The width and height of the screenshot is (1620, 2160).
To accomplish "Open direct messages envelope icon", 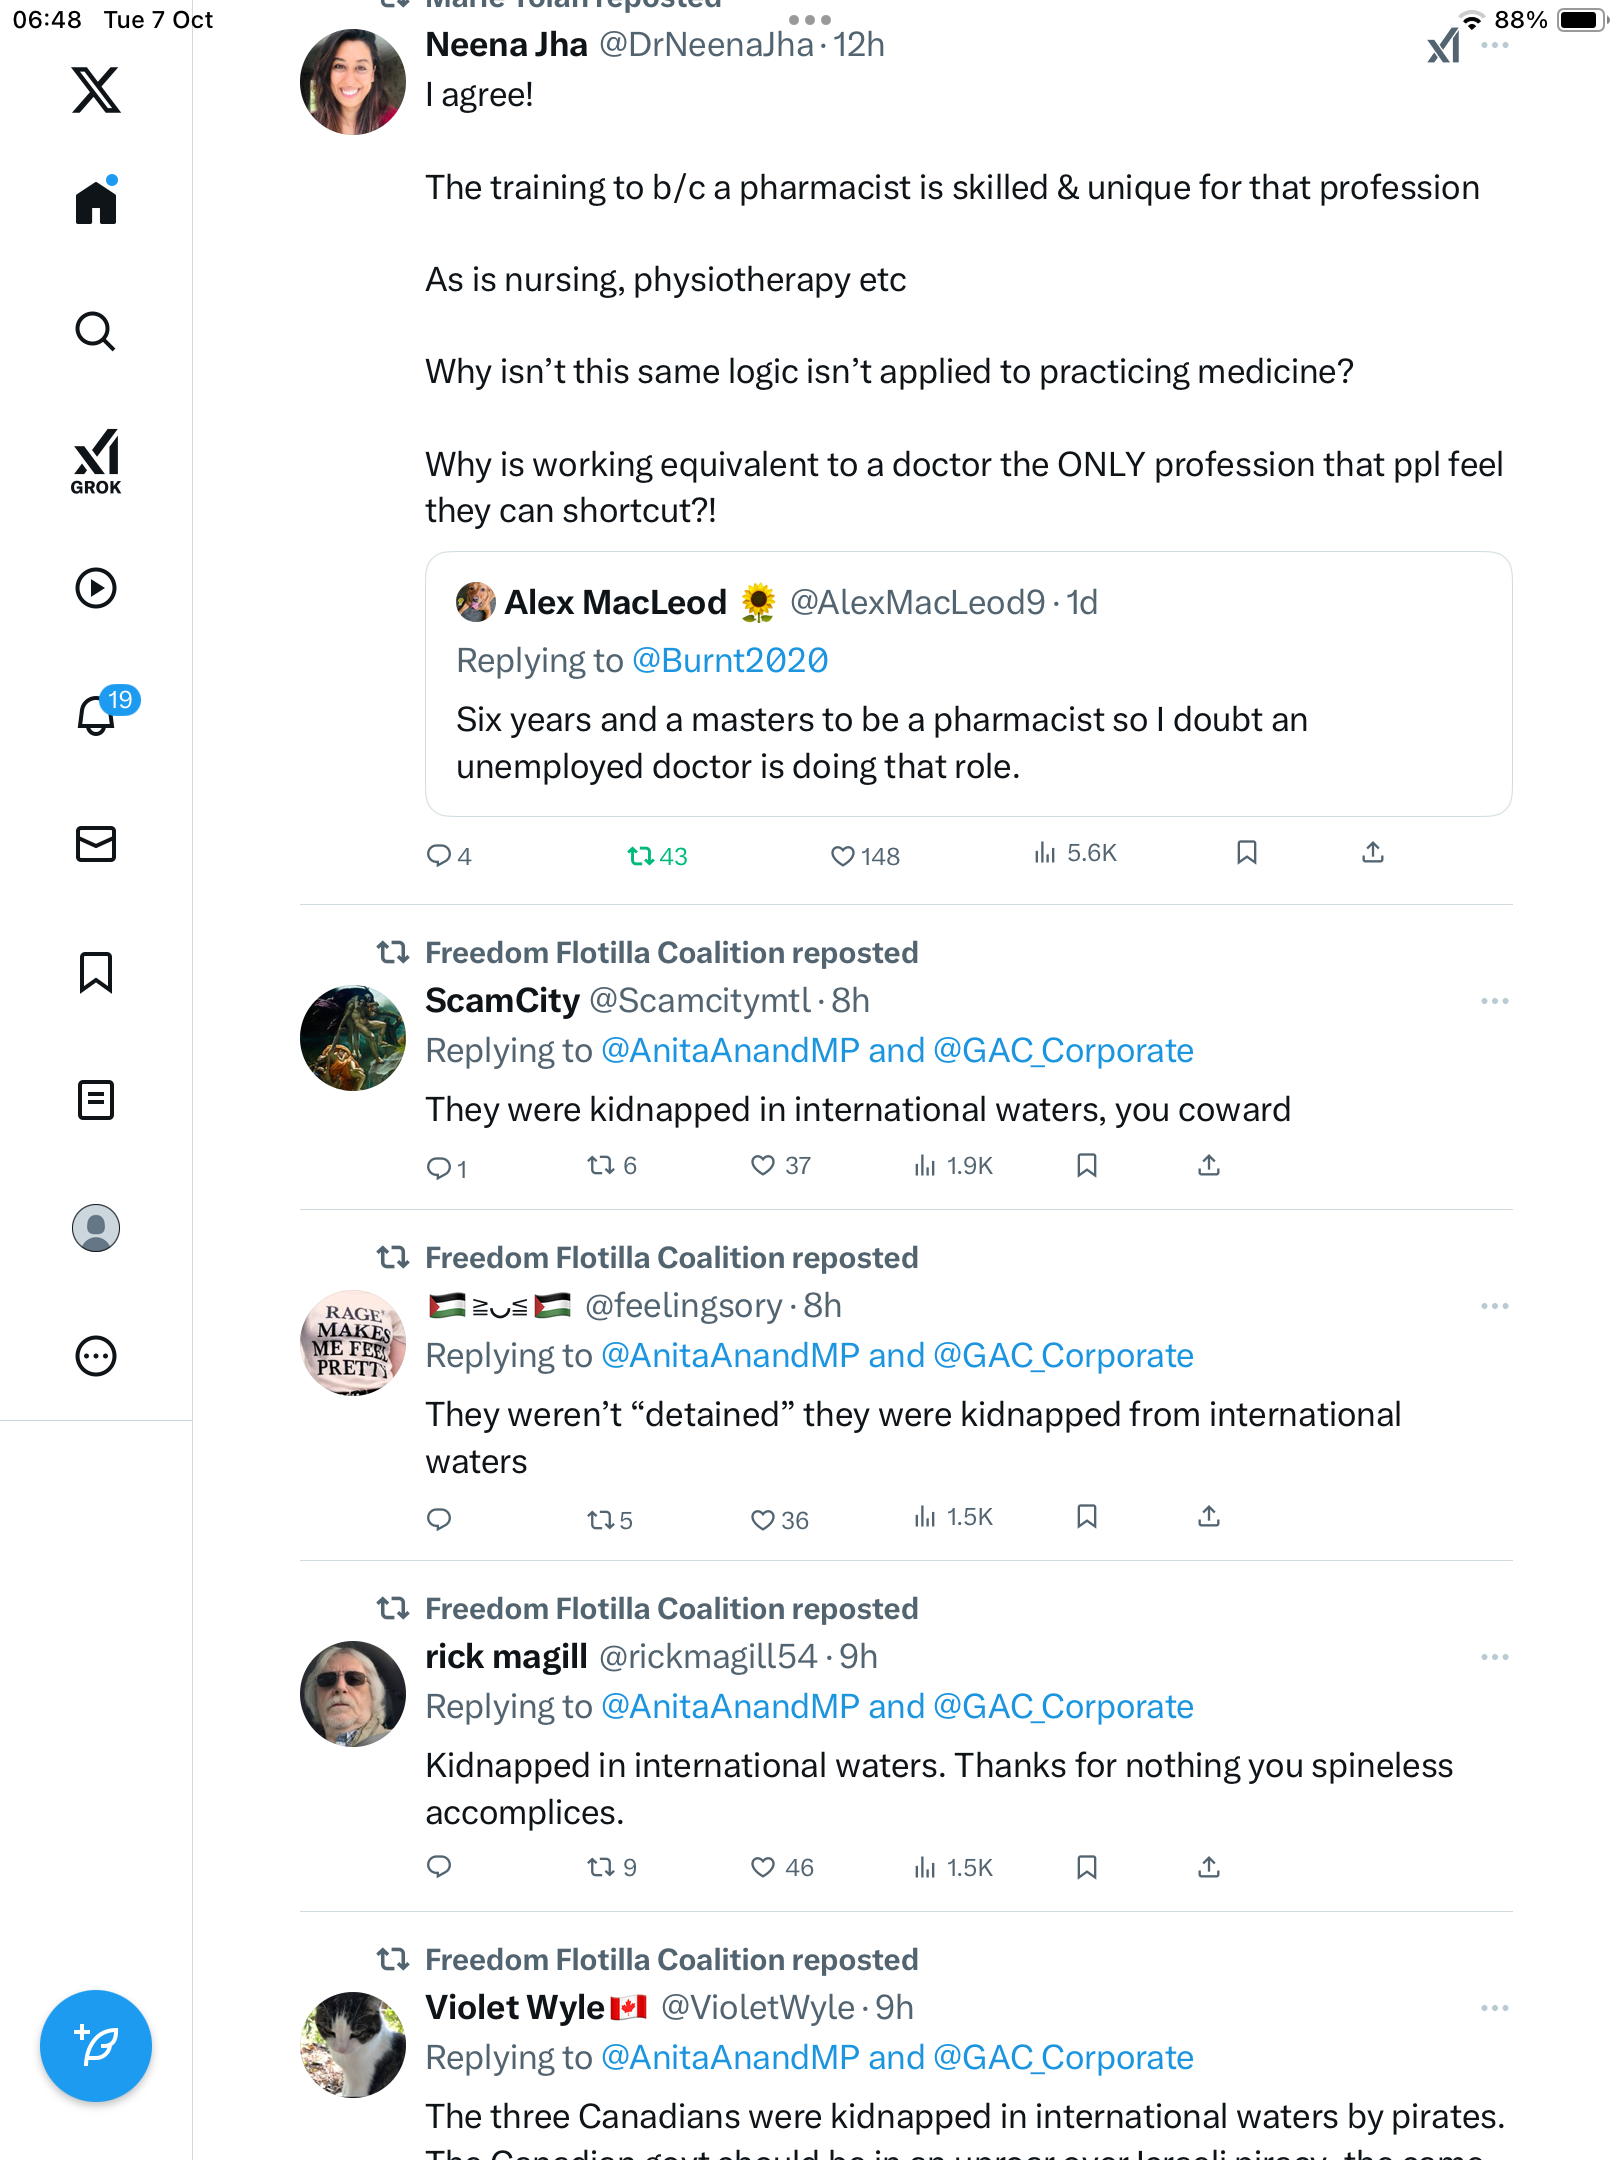I will click(x=96, y=844).
